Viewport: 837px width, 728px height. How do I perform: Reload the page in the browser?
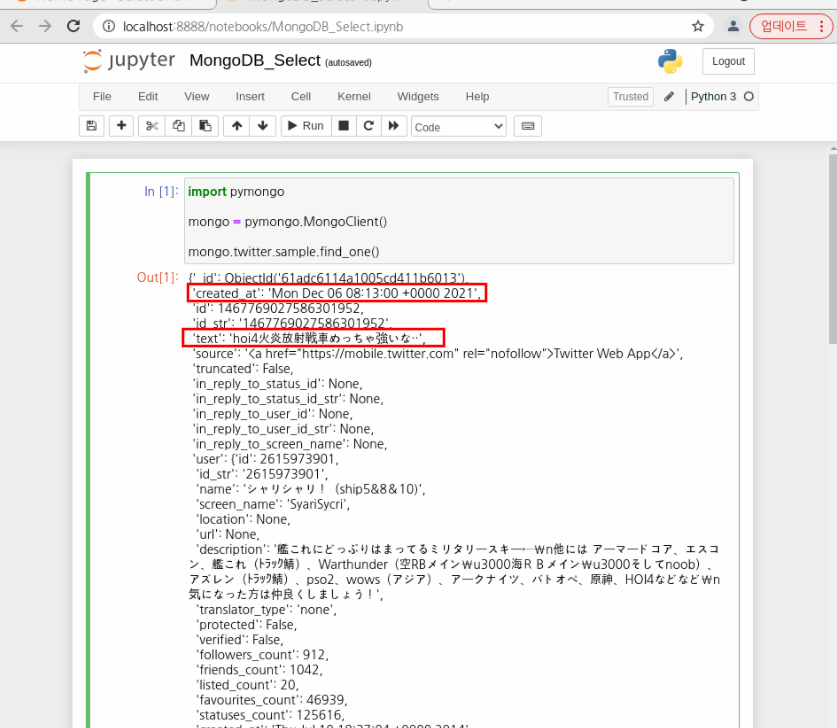pos(74,26)
